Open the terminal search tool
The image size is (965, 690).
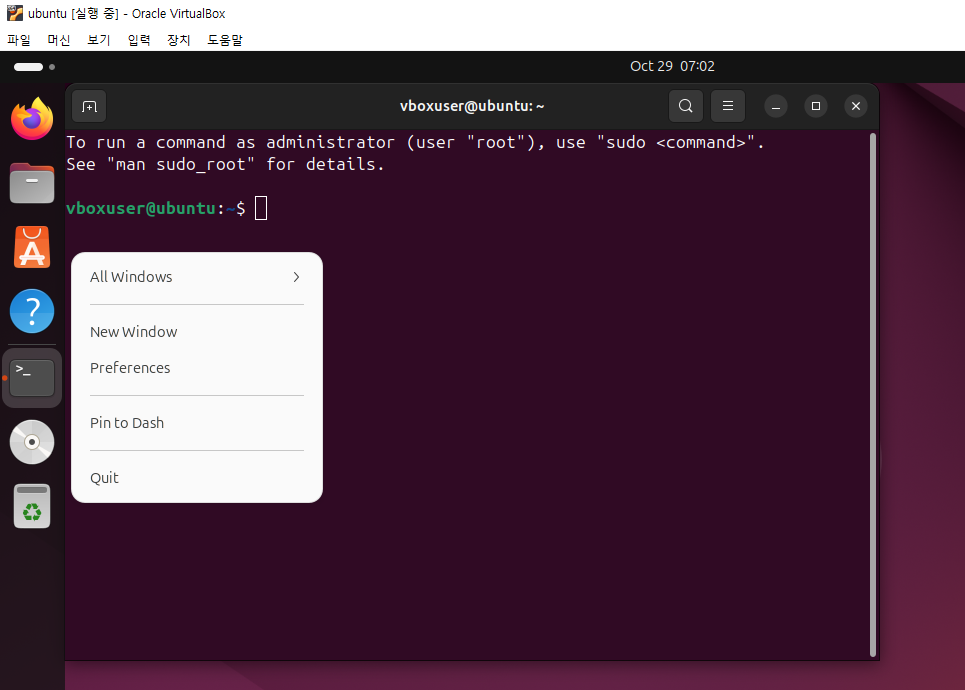tap(686, 106)
